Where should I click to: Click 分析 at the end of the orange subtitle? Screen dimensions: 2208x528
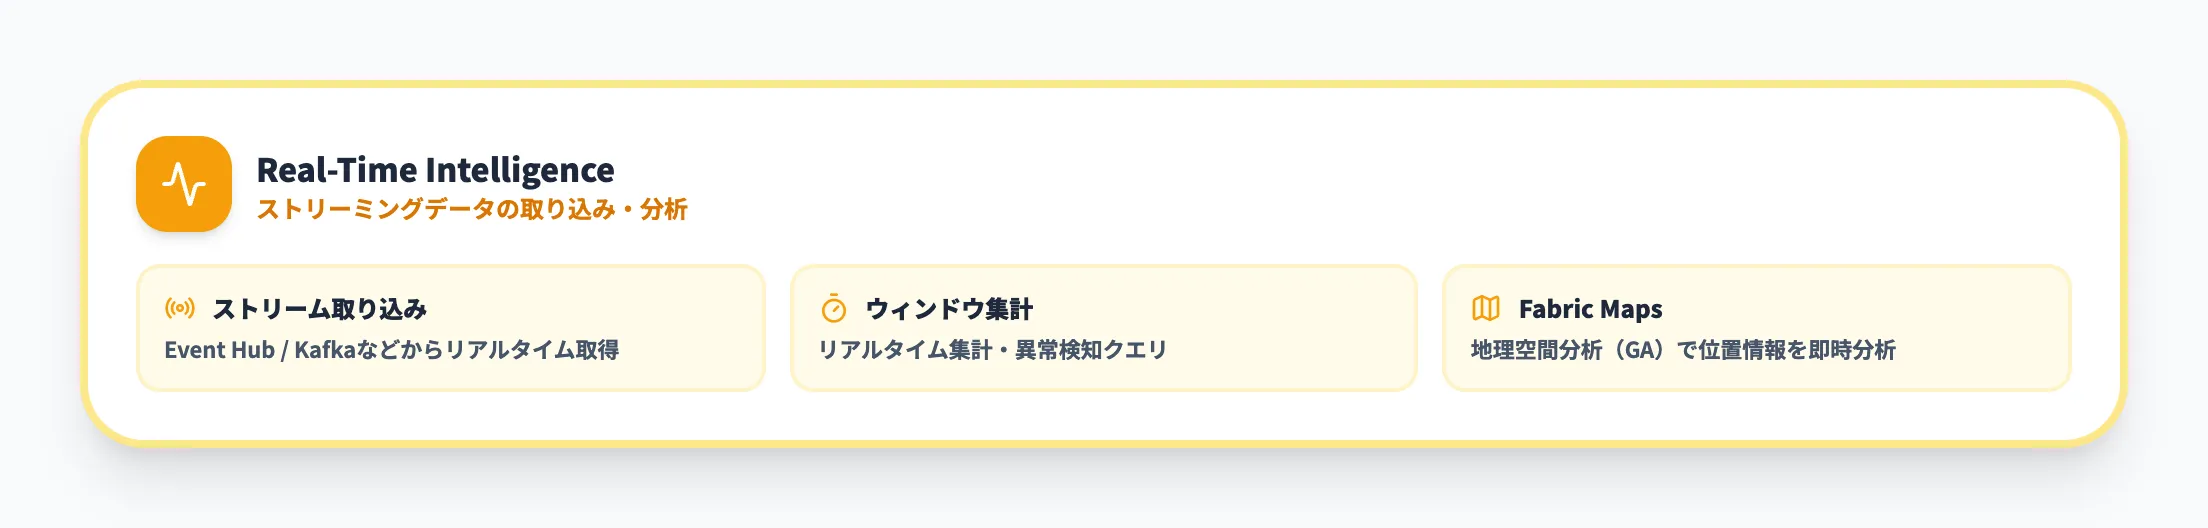coord(664,210)
